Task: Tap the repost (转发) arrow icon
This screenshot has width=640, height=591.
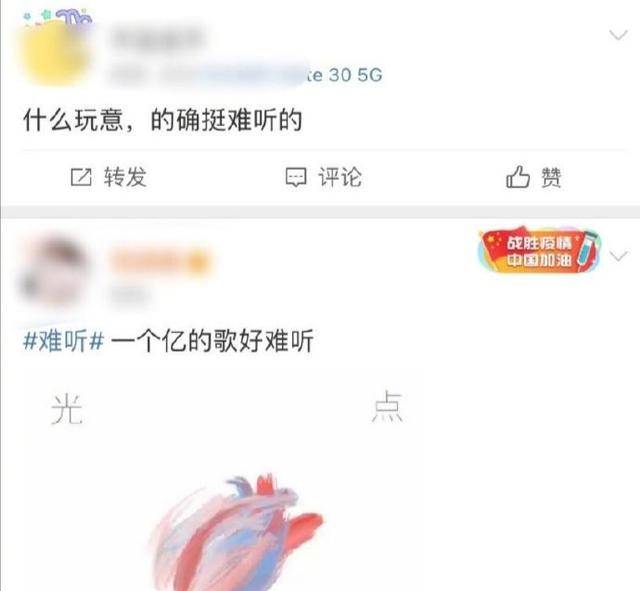Action: pos(81,177)
